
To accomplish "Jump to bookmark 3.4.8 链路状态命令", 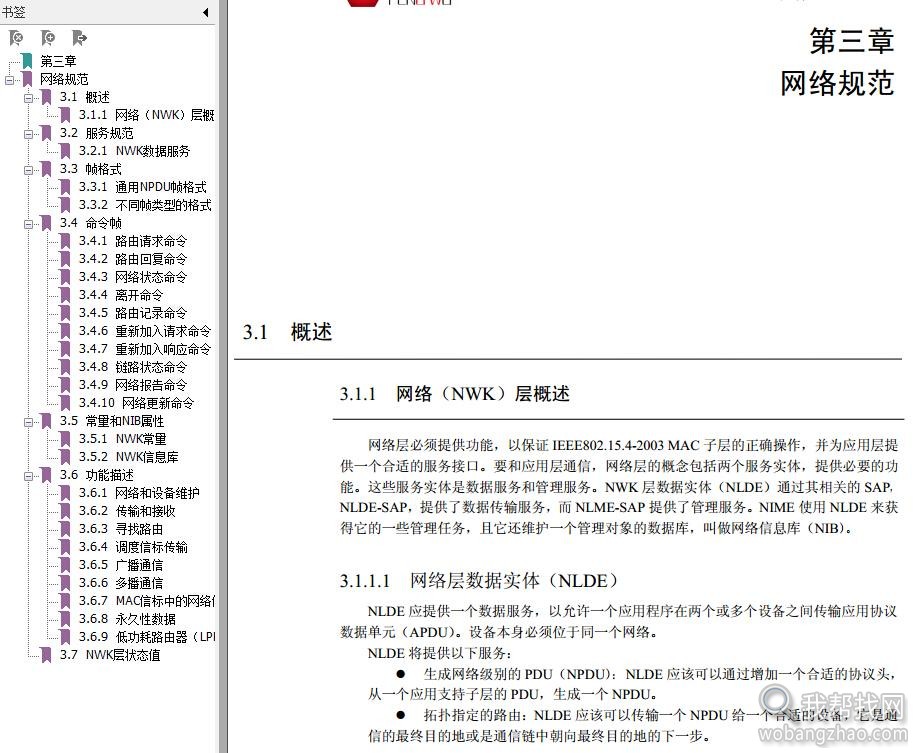I will [x=133, y=367].
